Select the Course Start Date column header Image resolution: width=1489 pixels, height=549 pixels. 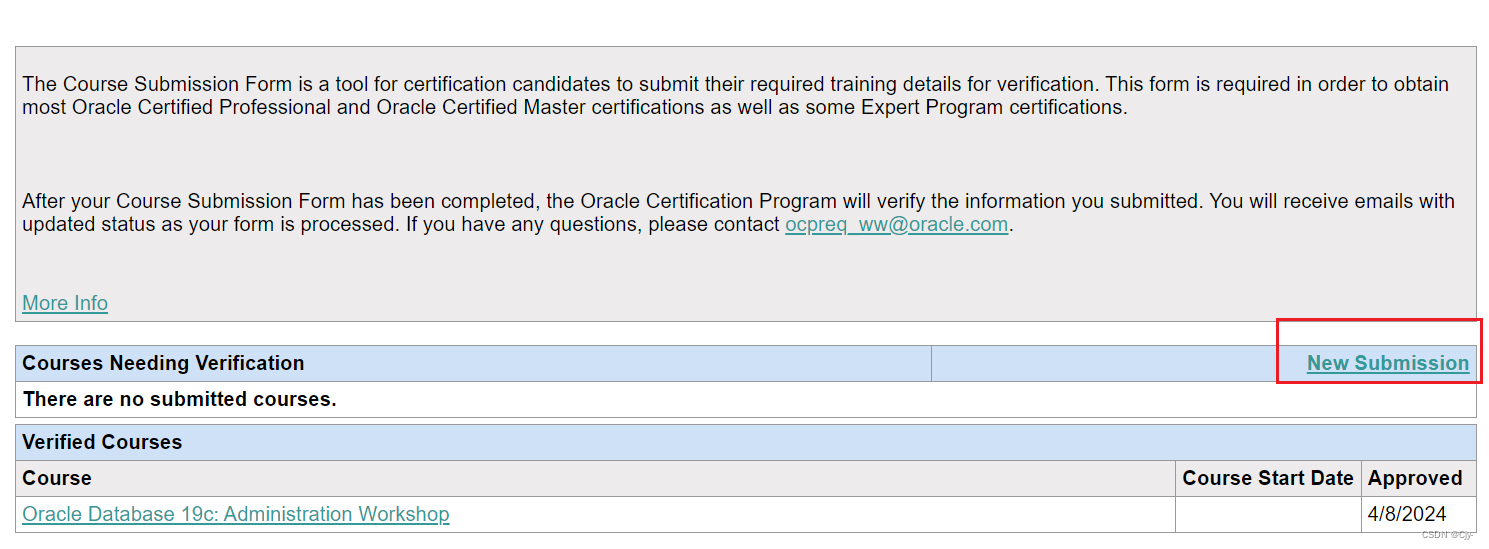point(1267,478)
